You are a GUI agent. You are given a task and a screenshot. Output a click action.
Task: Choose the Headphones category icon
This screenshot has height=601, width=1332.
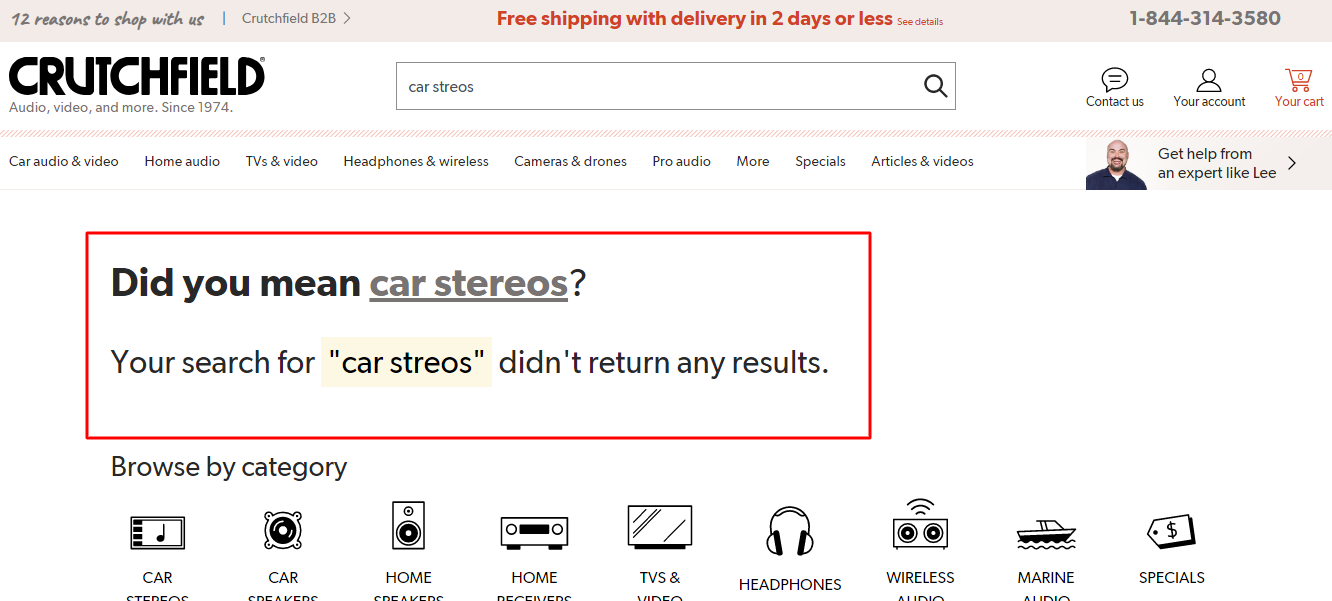pyautogui.click(x=790, y=531)
